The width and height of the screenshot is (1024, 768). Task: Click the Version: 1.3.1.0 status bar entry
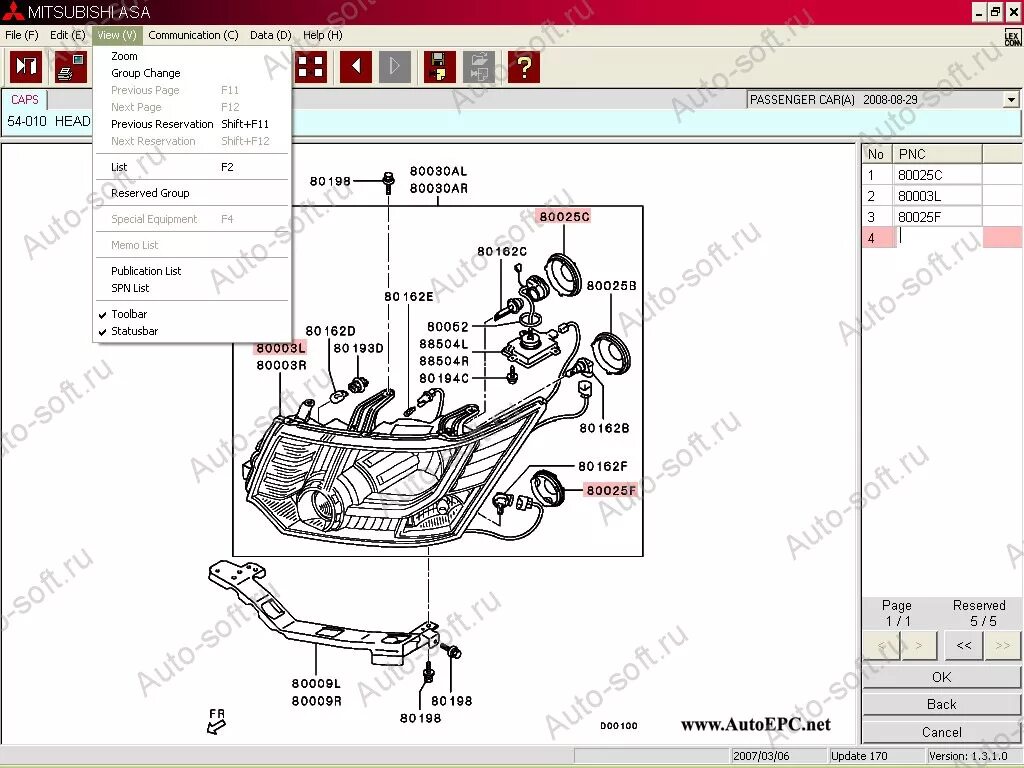[968, 756]
